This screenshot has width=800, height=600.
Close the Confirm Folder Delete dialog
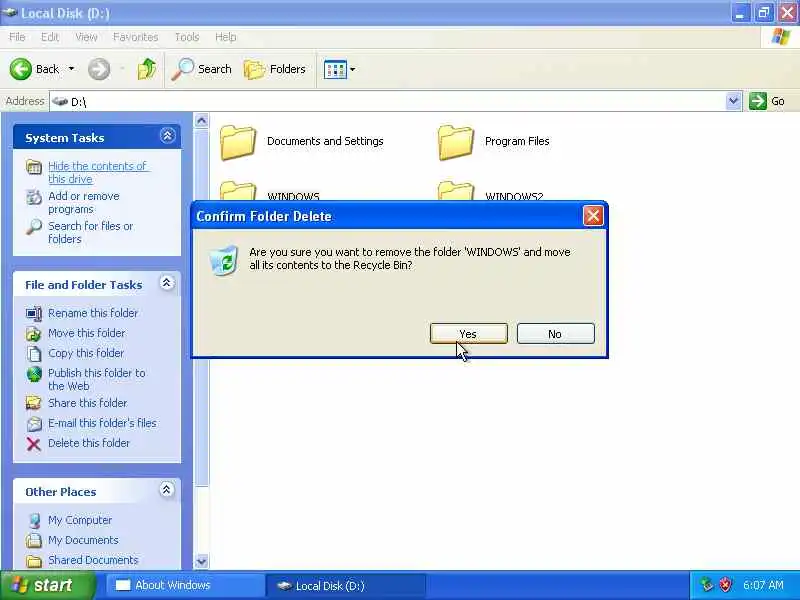pos(593,216)
